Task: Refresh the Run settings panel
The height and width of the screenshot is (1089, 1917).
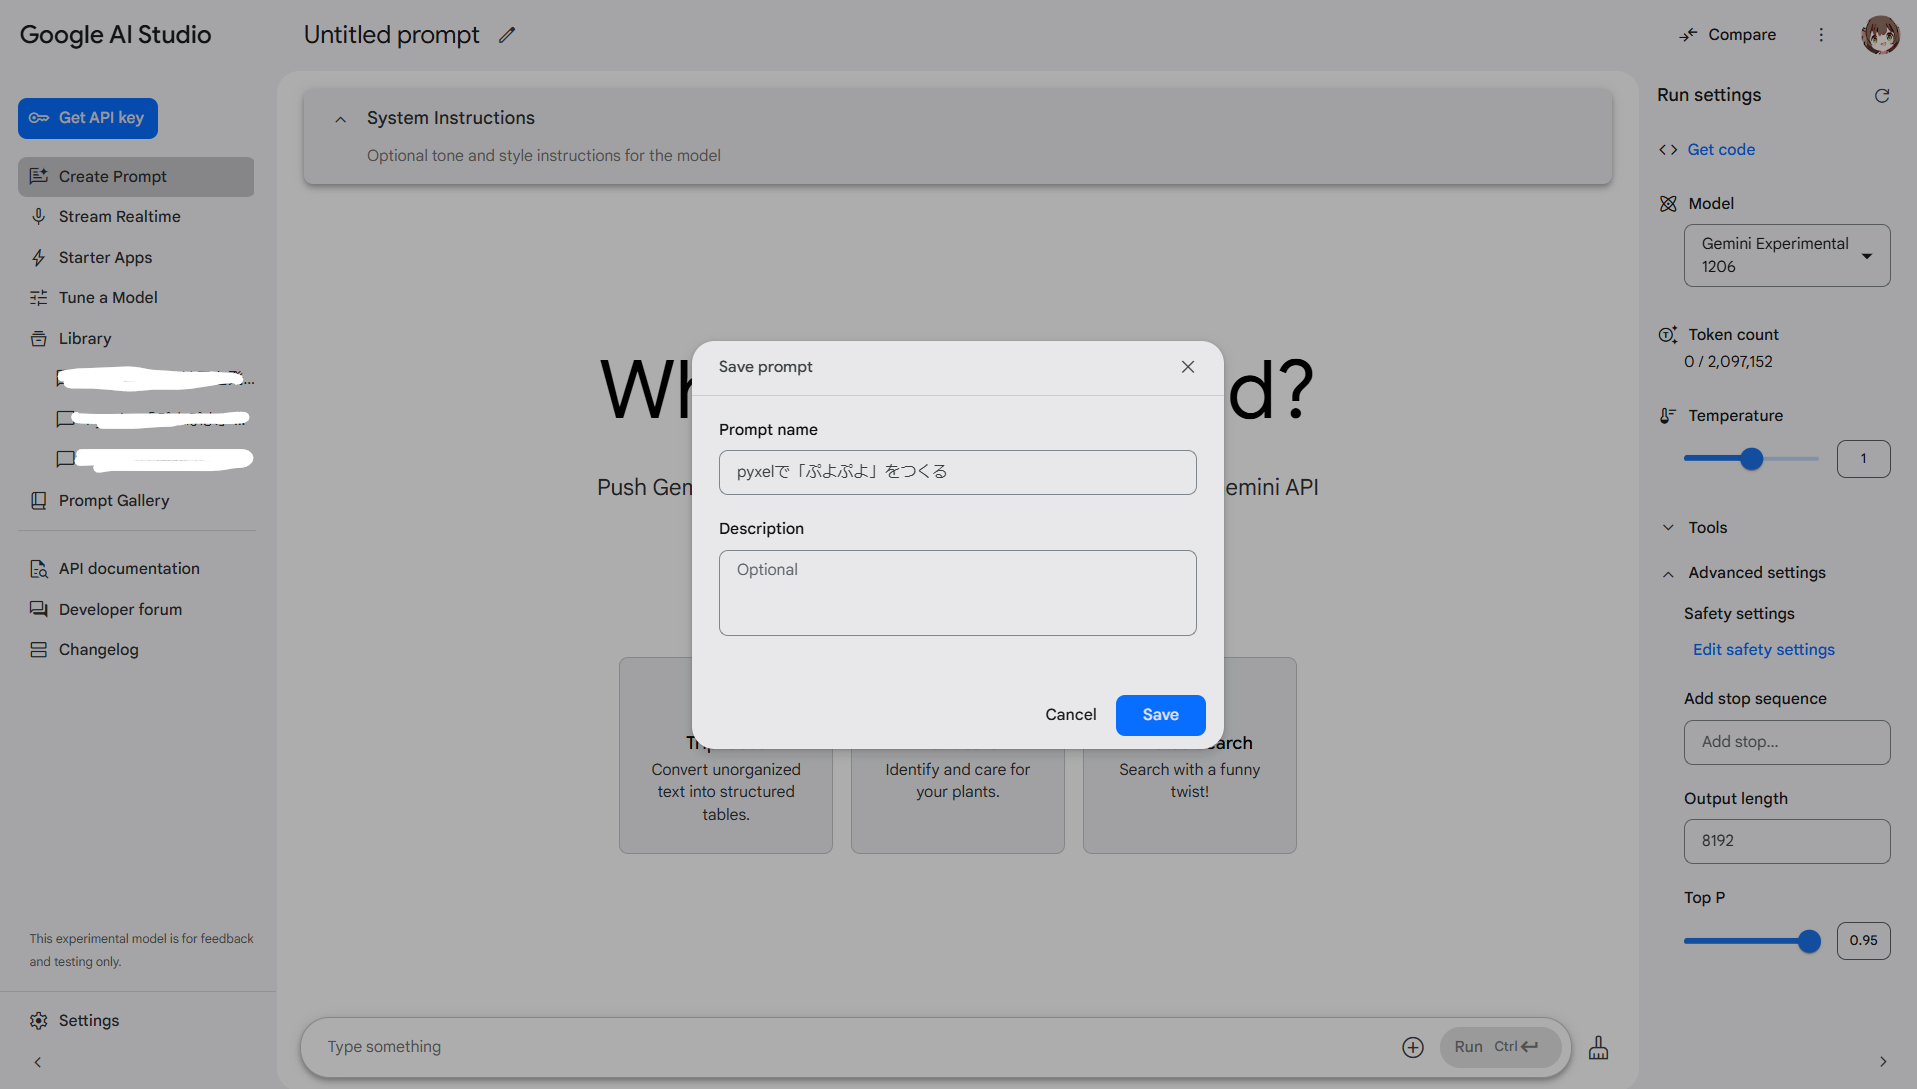Action: click(x=1882, y=95)
